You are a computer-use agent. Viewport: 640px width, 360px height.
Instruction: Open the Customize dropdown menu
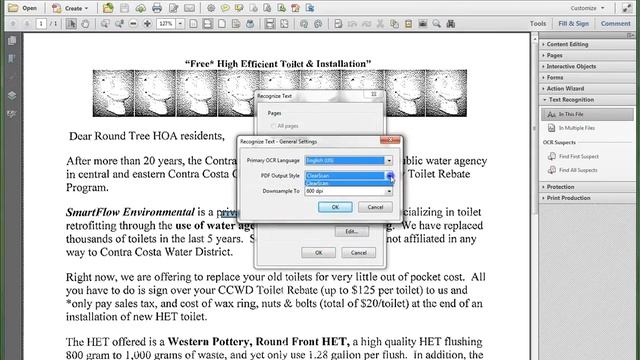[587, 8]
